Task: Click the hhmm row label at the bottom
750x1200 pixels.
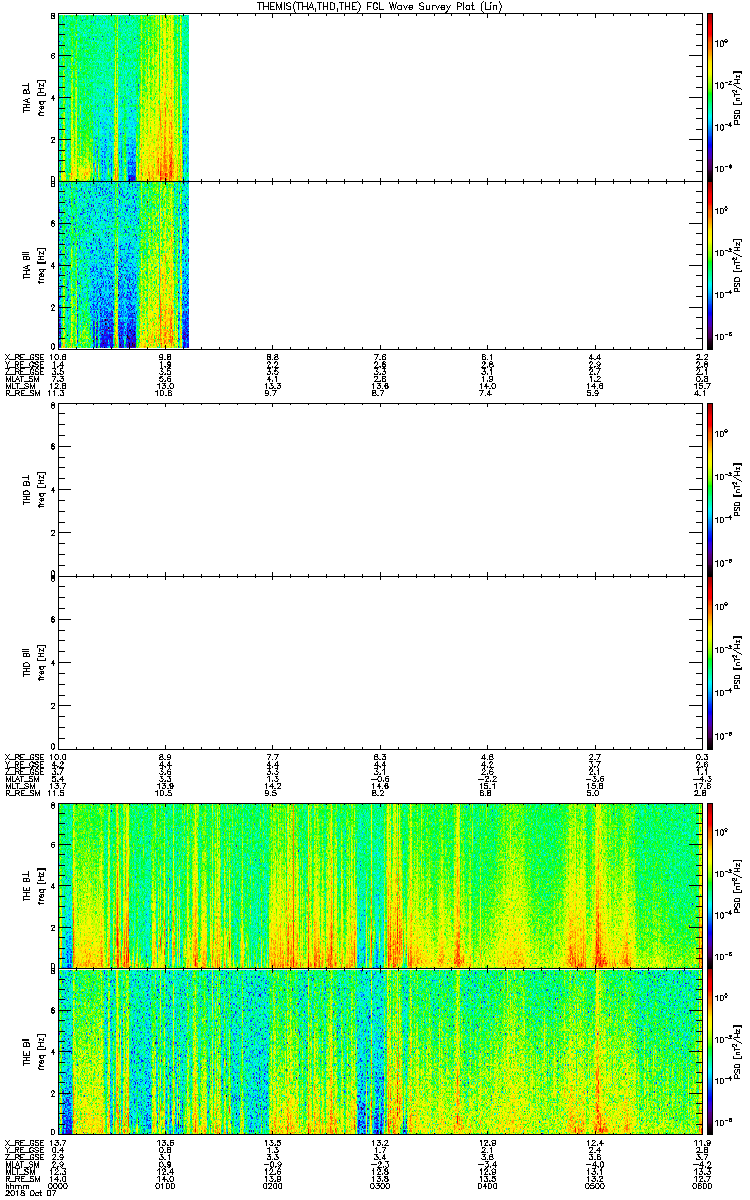Action: (x=15, y=1185)
